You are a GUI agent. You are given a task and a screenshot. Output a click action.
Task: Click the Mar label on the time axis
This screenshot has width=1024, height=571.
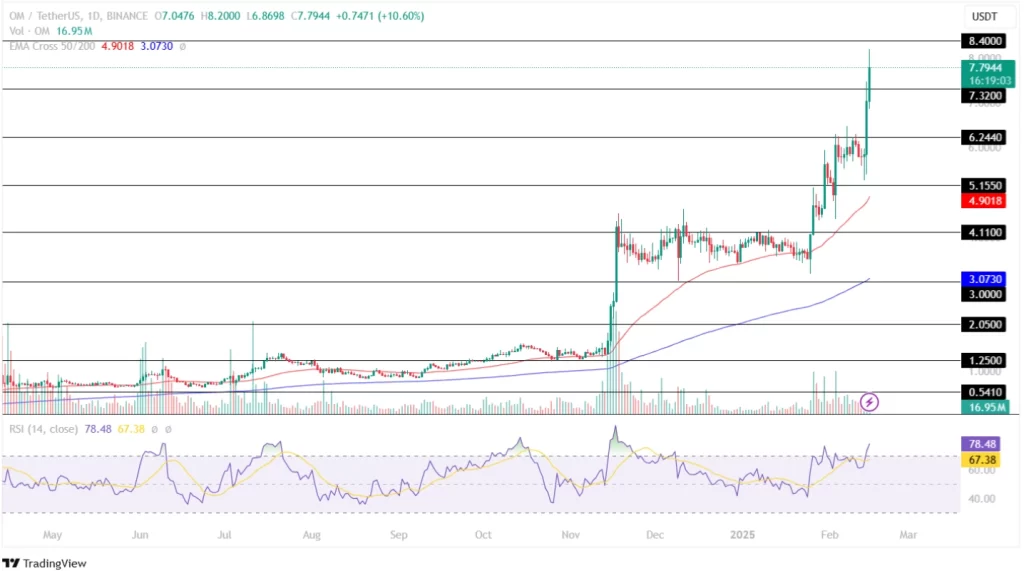[908, 534]
